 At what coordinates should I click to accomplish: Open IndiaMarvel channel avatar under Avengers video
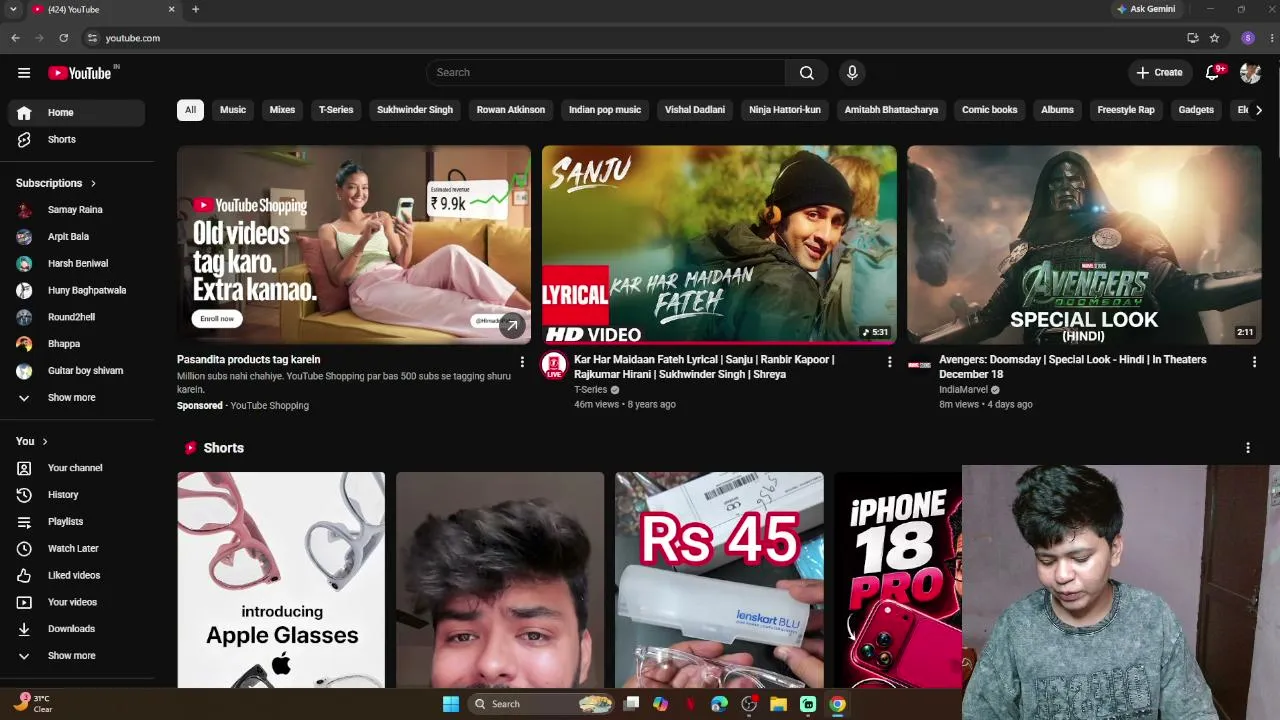click(x=919, y=366)
